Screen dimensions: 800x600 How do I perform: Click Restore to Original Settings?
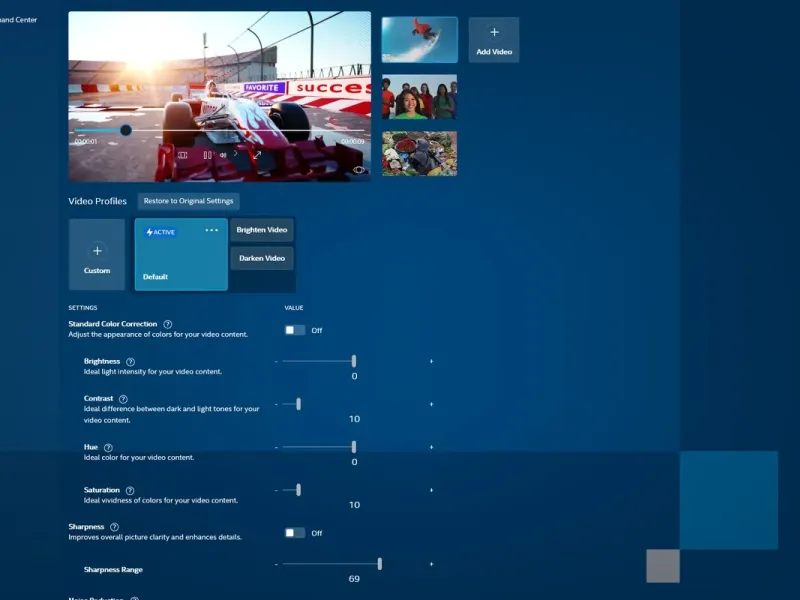188,201
